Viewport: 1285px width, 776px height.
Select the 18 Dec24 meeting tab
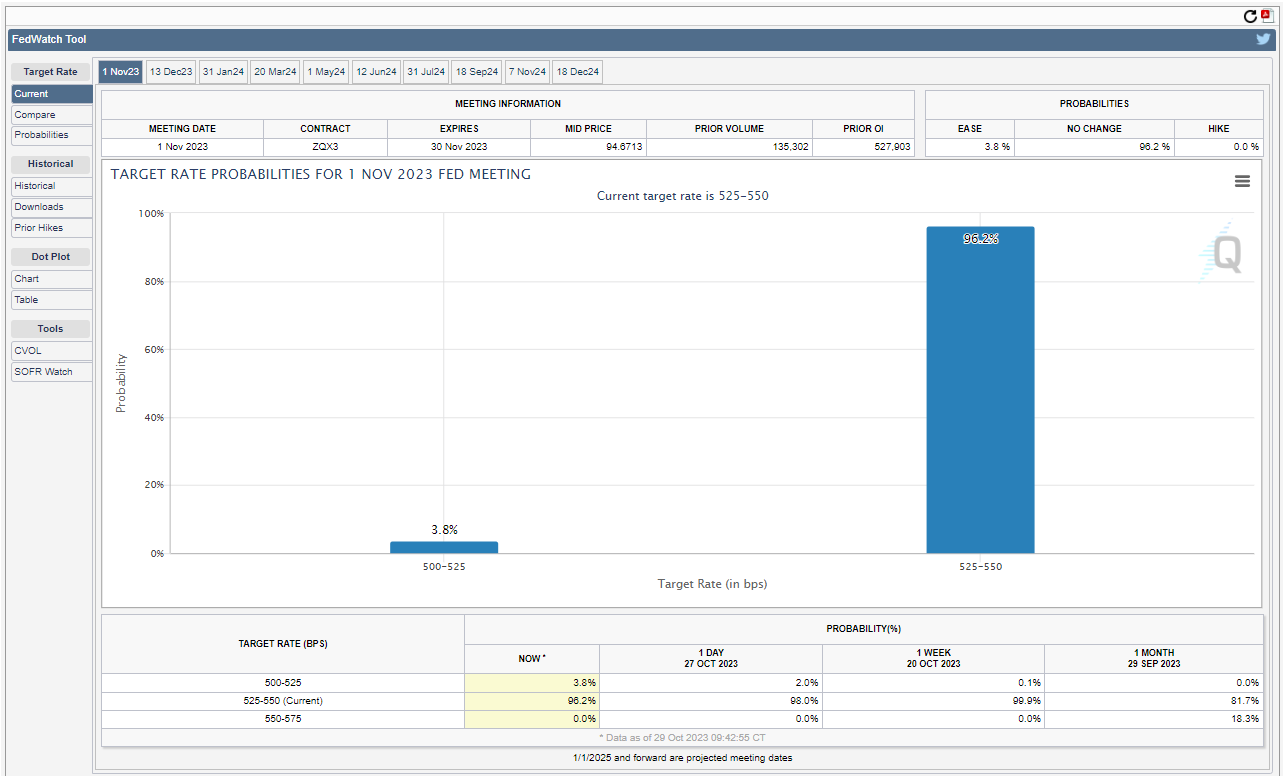pyautogui.click(x=577, y=72)
